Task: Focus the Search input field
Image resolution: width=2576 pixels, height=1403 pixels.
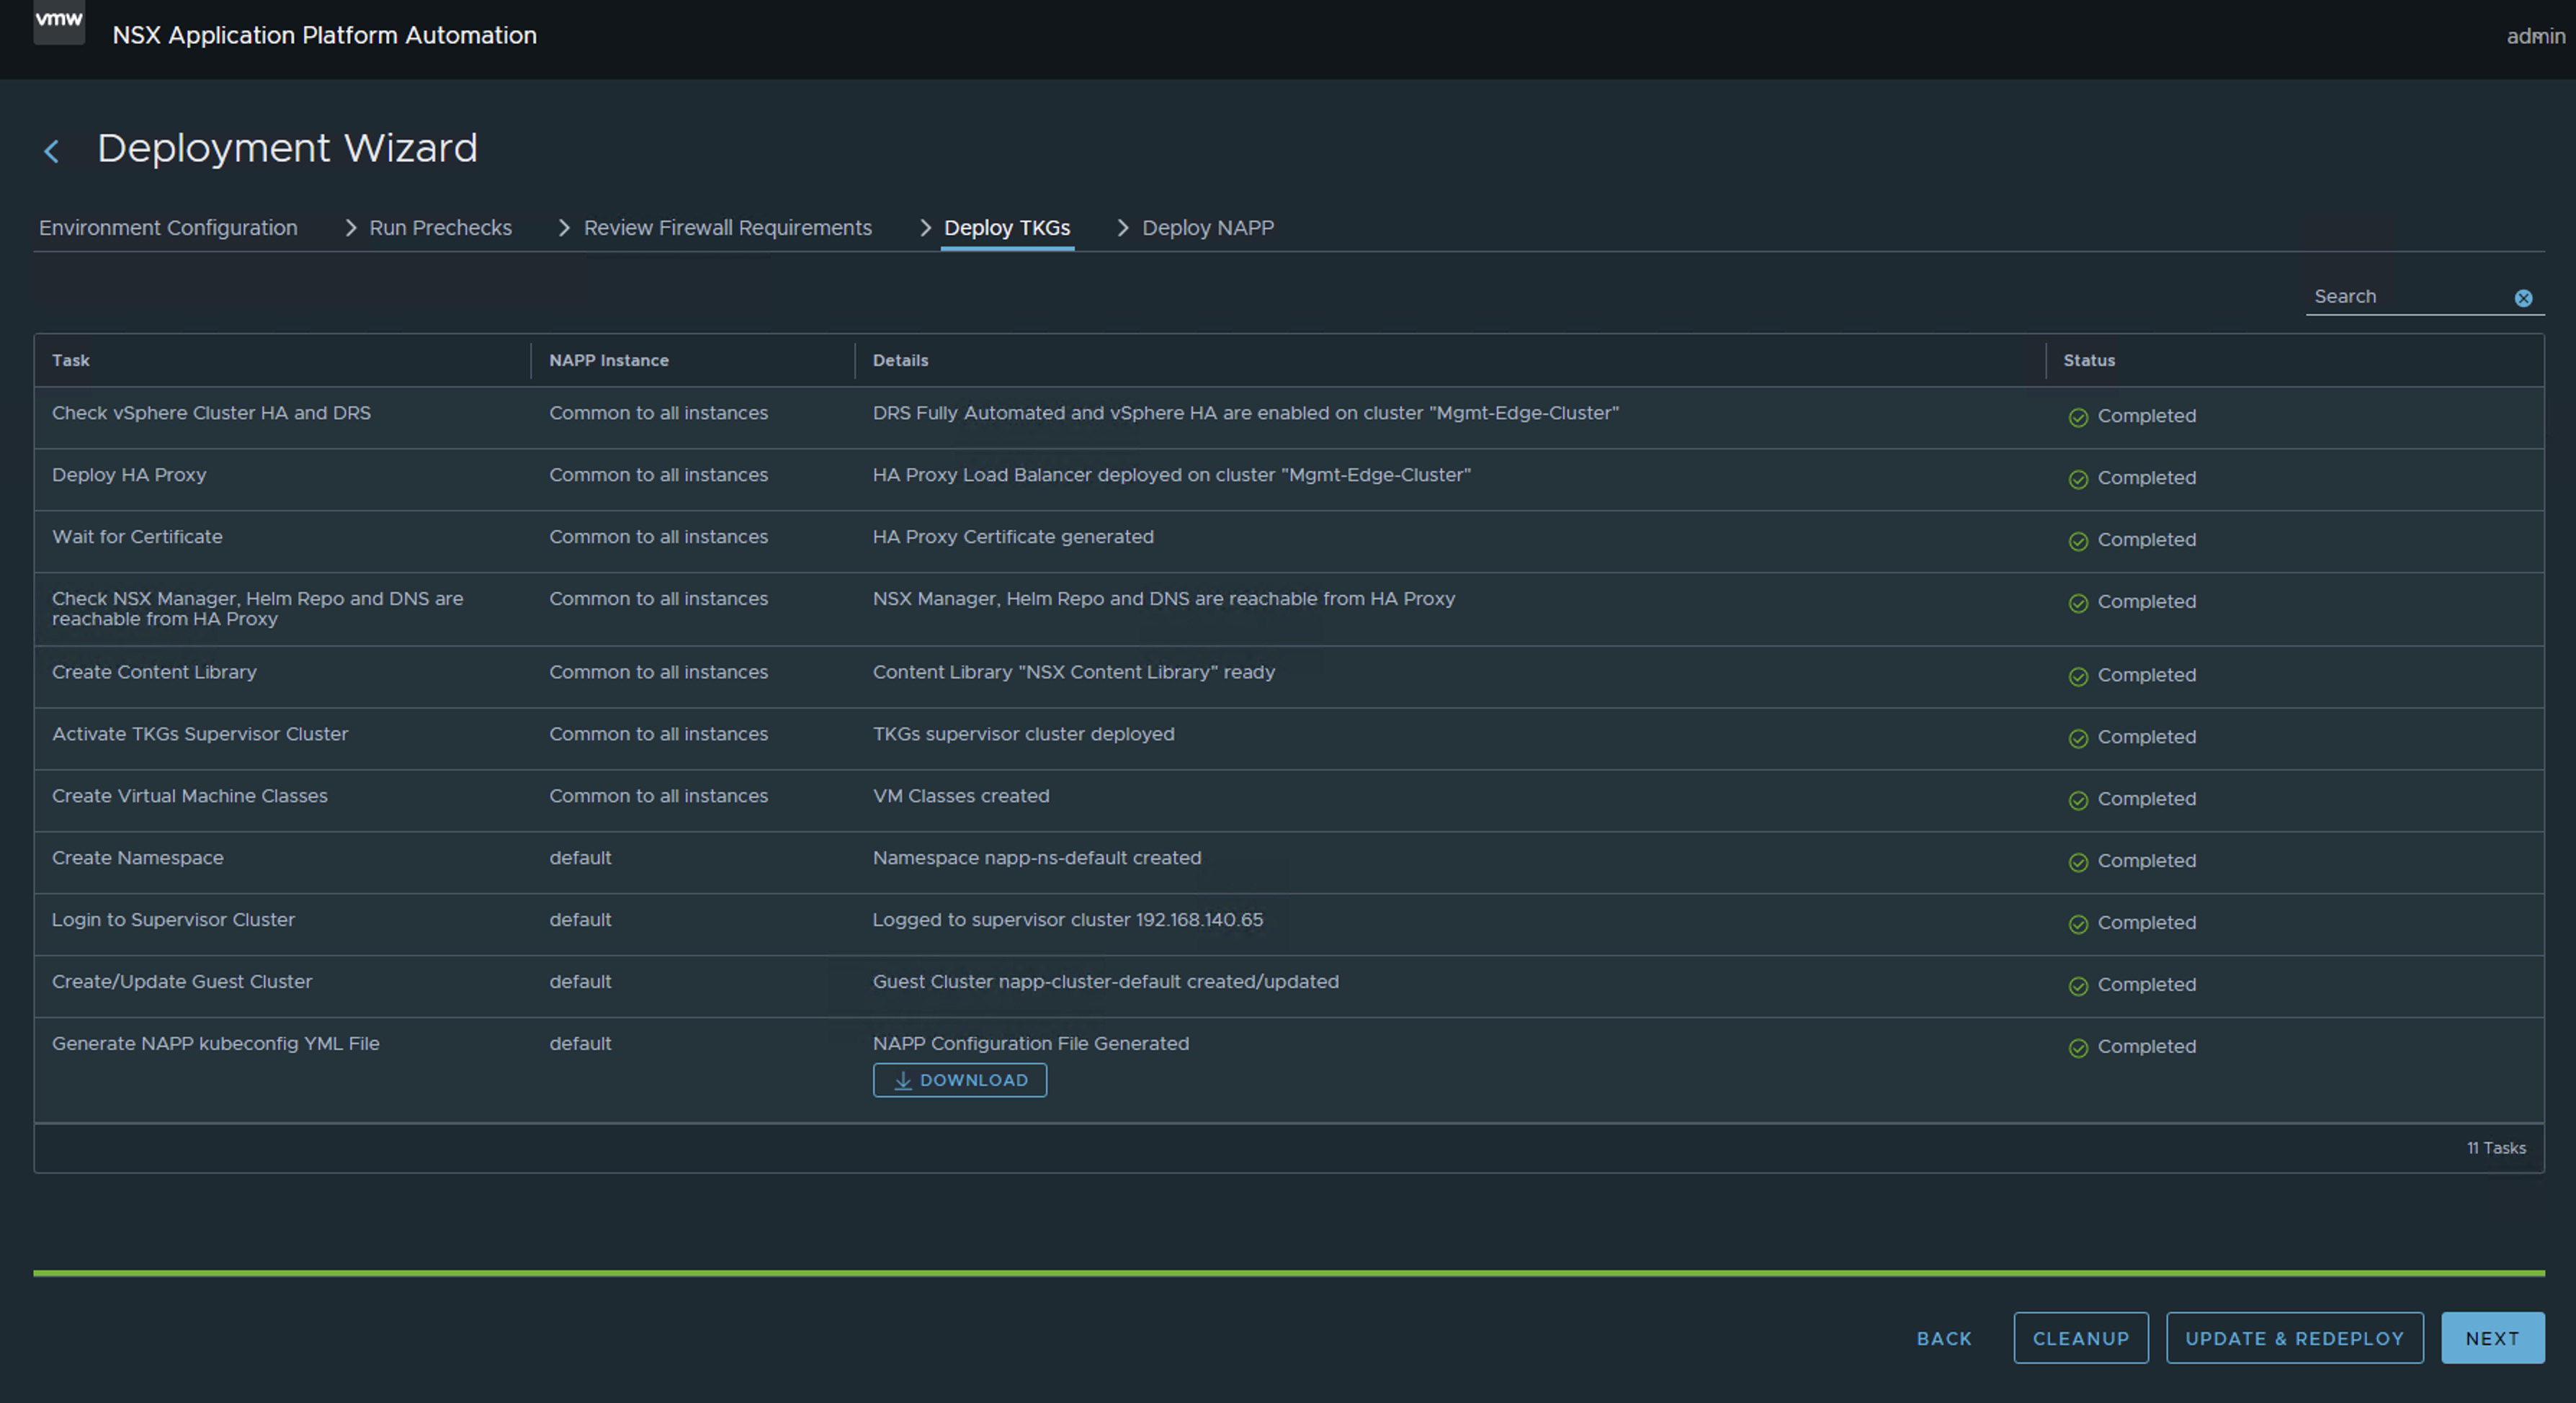Action: click(x=2405, y=297)
